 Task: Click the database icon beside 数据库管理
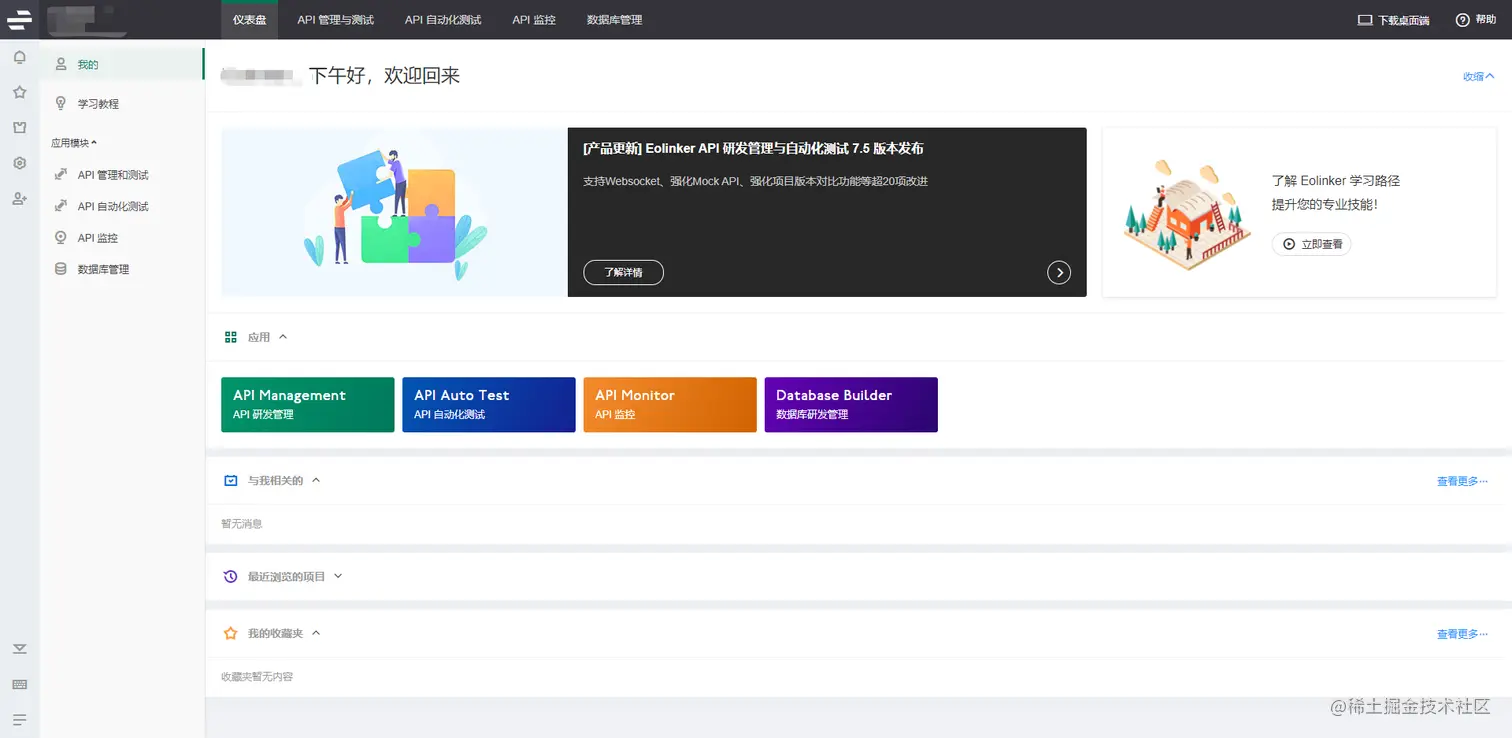click(61, 269)
